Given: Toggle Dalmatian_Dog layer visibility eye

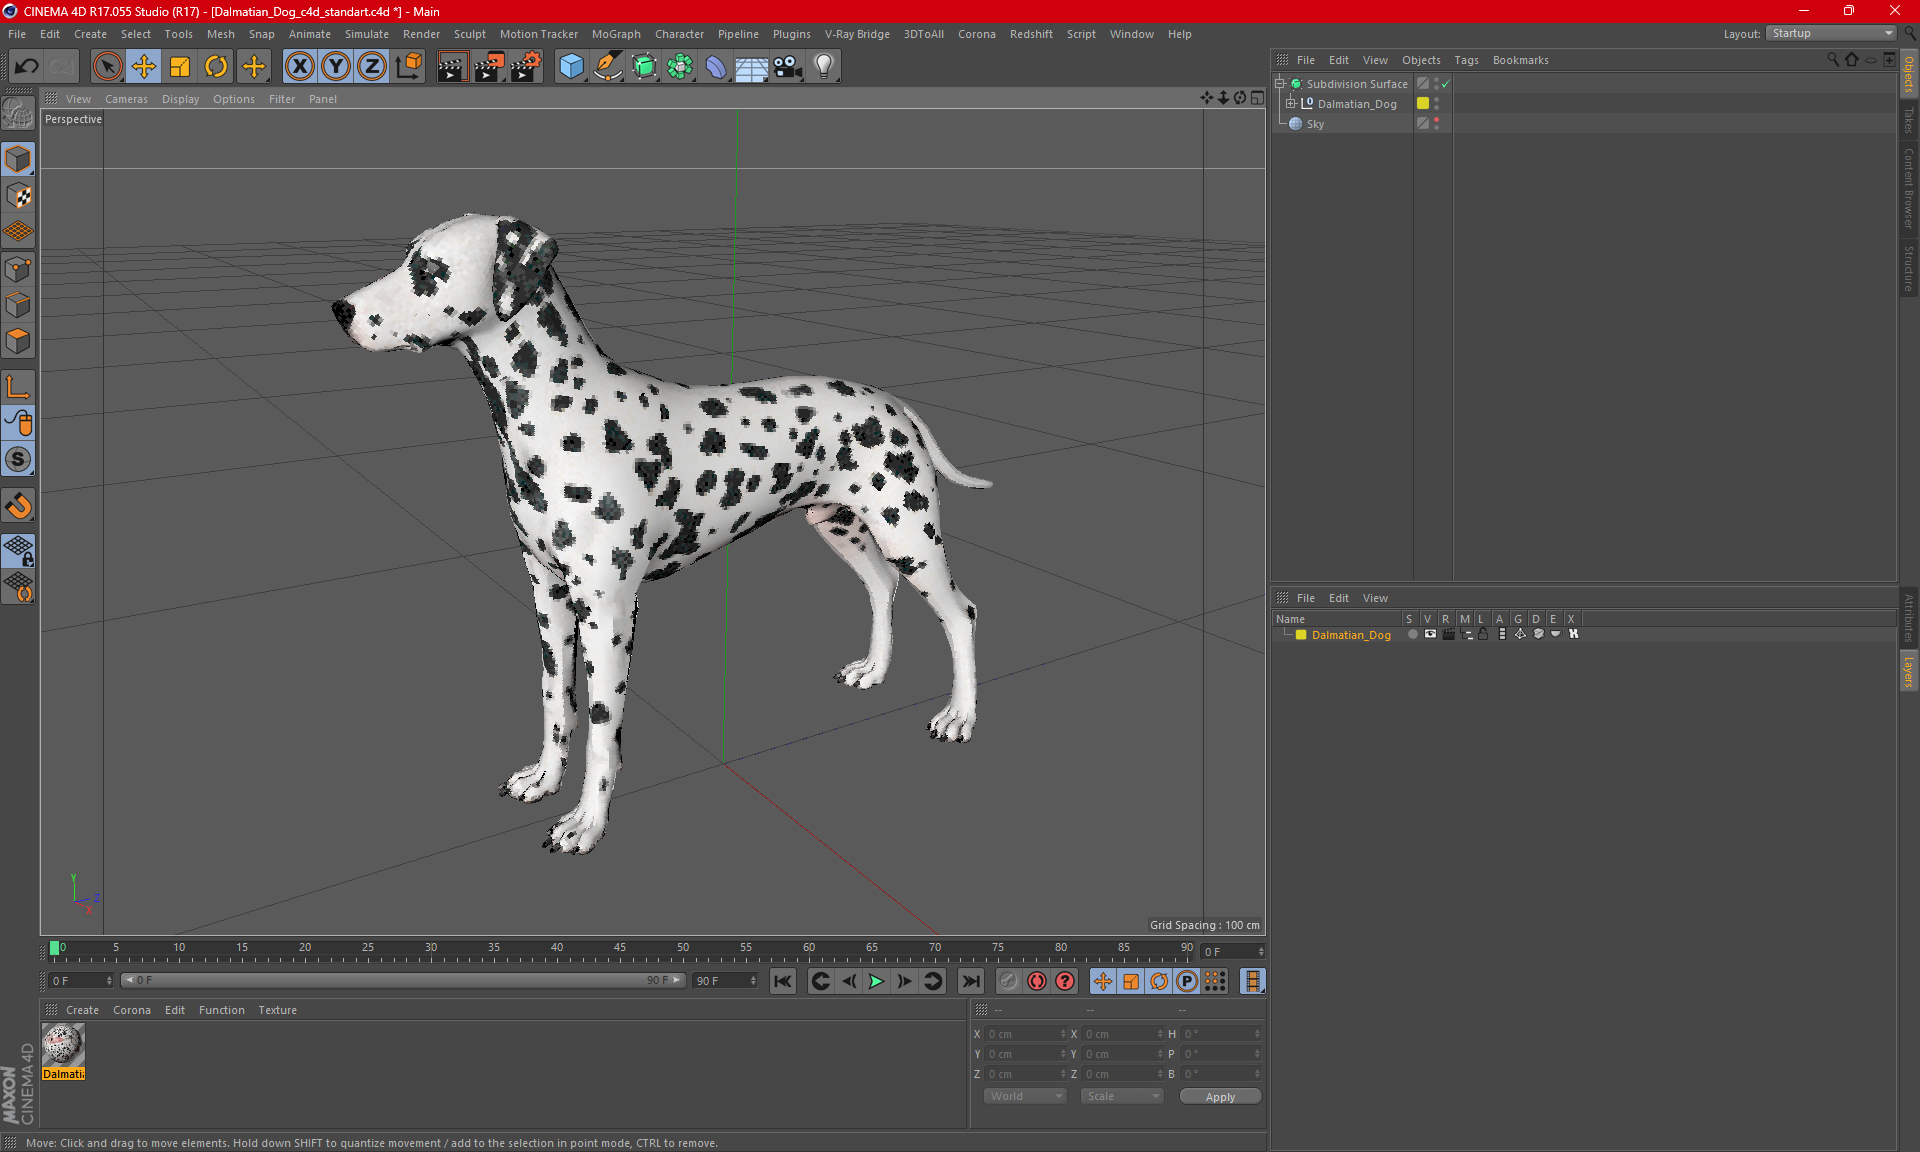Looking at the screenshot, I should pos(1430,634).
